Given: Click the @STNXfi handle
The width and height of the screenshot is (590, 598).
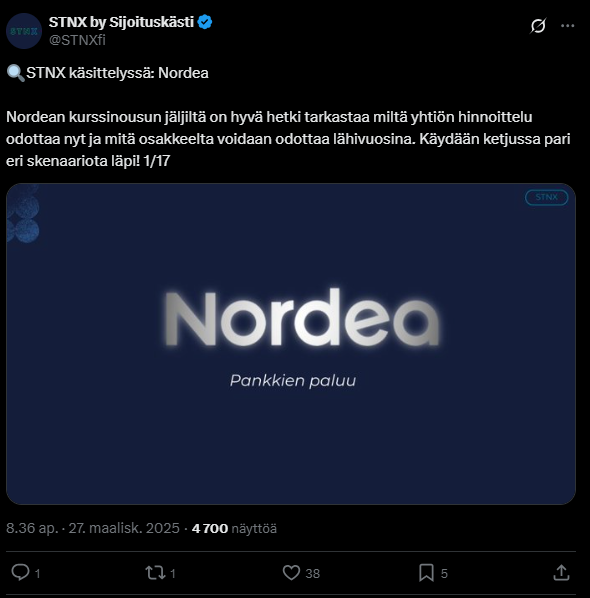Looking at the screenshot, I should [77, 40].
